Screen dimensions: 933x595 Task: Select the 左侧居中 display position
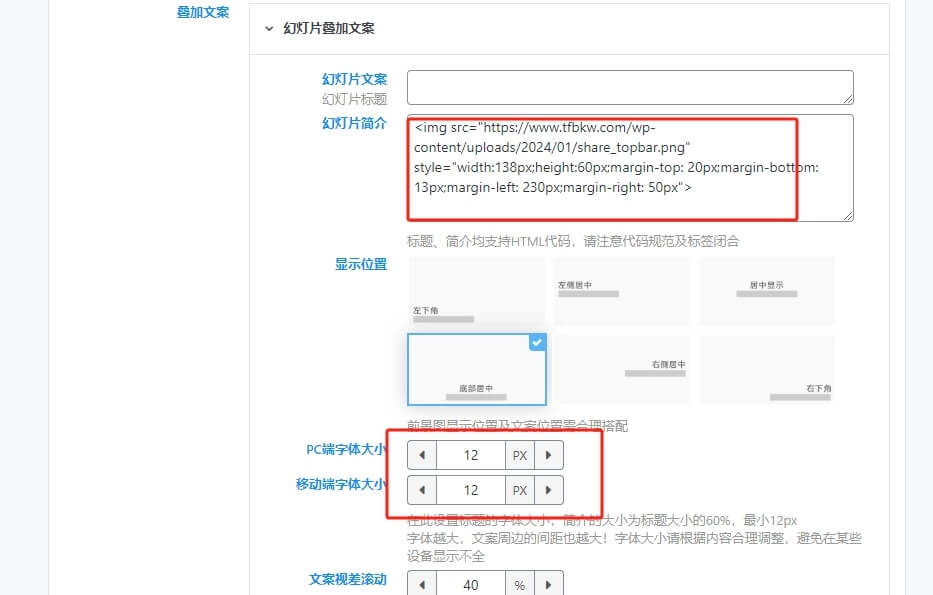(621, 290)
